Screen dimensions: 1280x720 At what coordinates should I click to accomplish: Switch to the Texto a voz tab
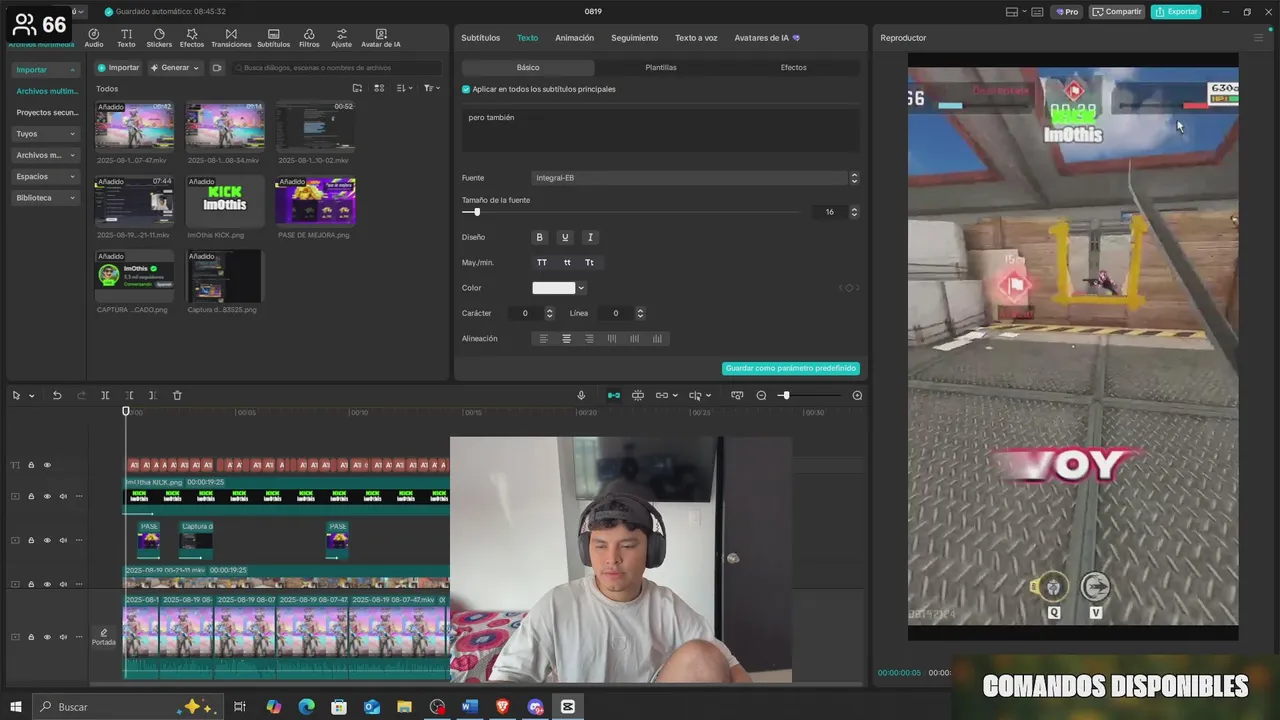[696, 38]
